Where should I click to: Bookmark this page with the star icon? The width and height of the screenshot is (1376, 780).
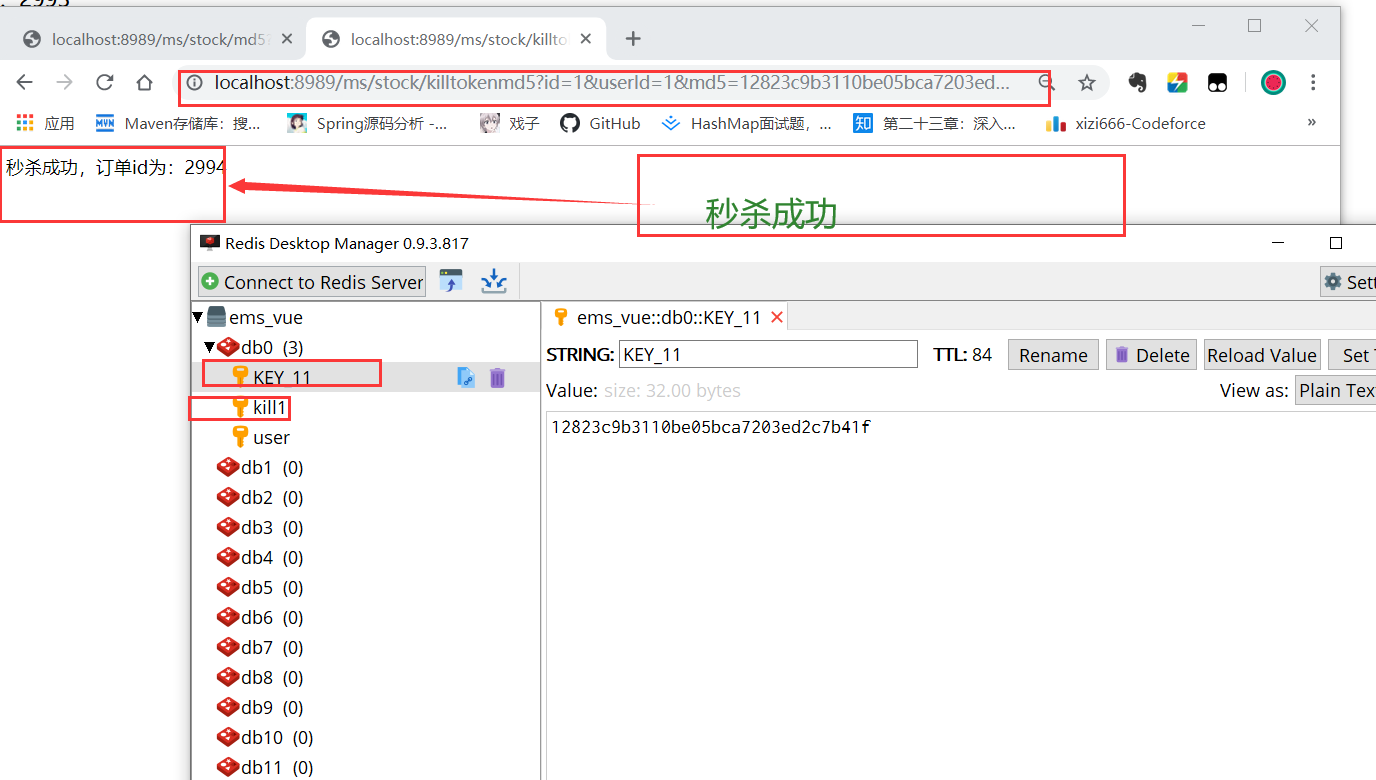point(1087,83)
